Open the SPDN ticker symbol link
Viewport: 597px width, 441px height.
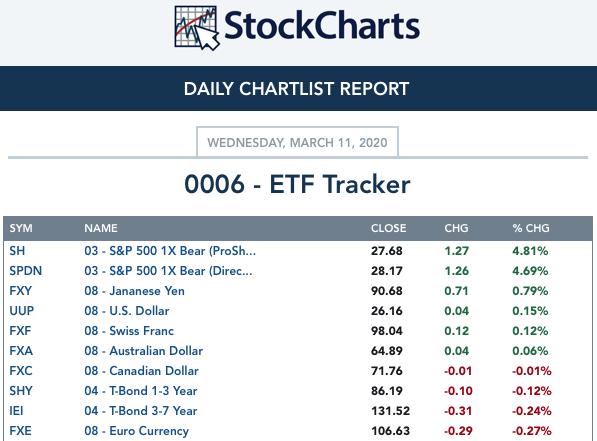tap(26, 271)
